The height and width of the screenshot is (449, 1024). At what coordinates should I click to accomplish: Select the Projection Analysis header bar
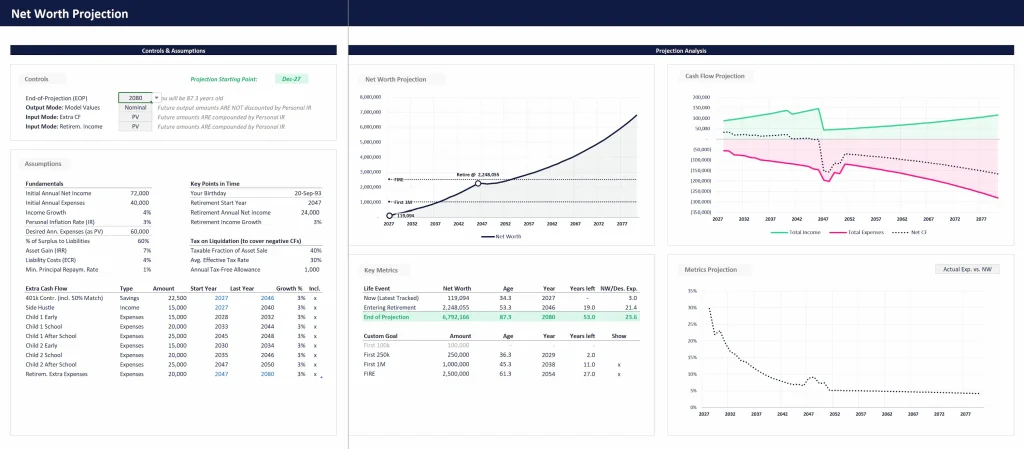[681, 50]
